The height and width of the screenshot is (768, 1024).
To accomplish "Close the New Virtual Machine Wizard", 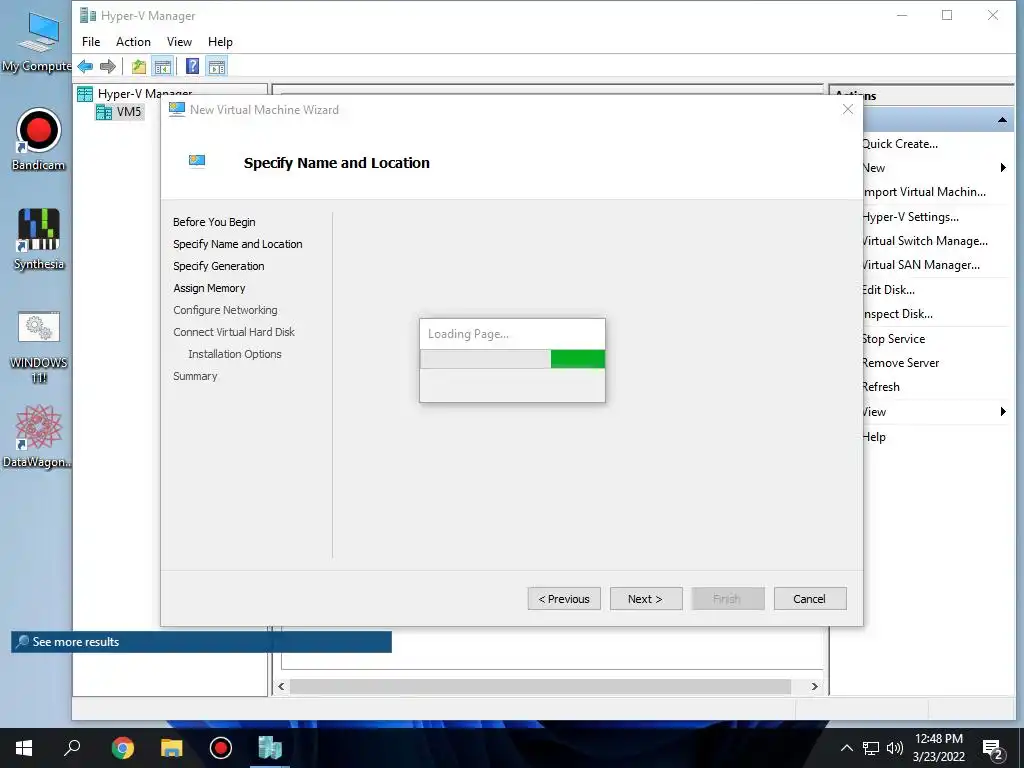I will [x=848, y=109].
